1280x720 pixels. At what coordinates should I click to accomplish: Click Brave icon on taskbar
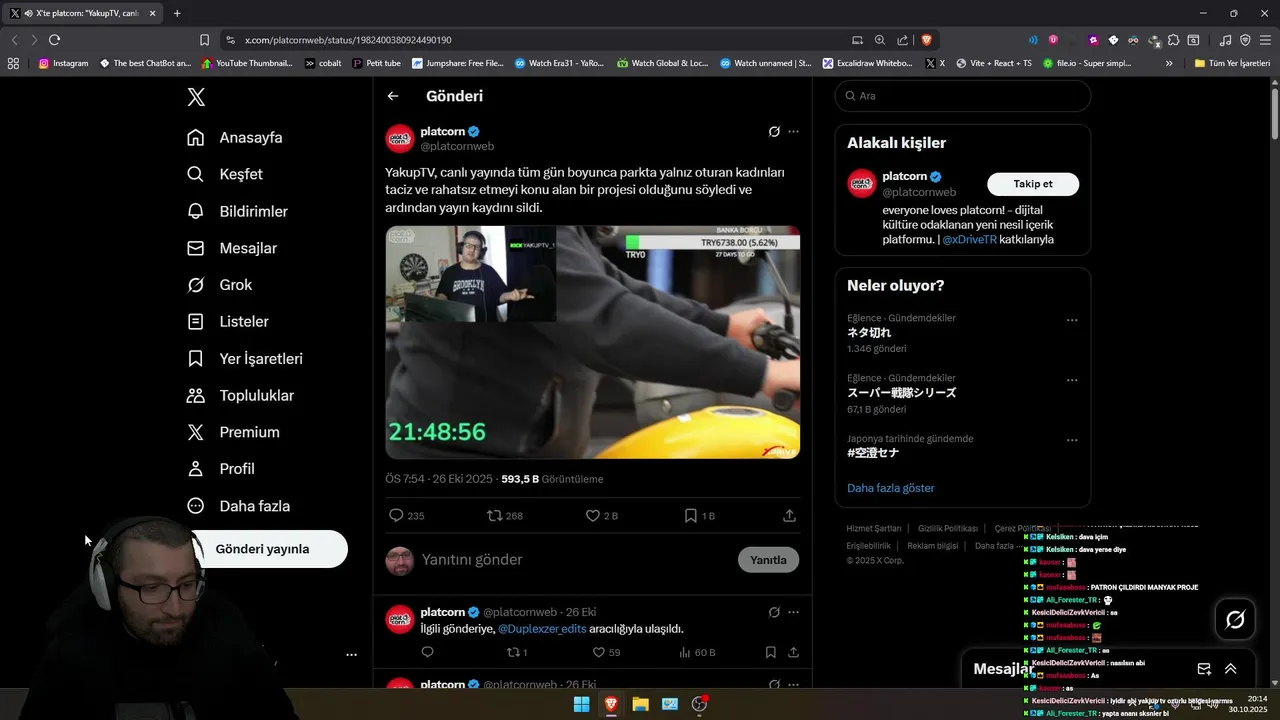point(611,704)
